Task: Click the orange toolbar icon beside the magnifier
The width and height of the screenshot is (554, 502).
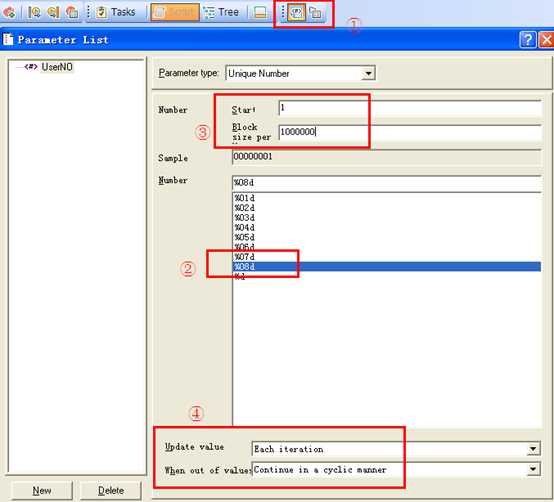Action: (53, 12)
